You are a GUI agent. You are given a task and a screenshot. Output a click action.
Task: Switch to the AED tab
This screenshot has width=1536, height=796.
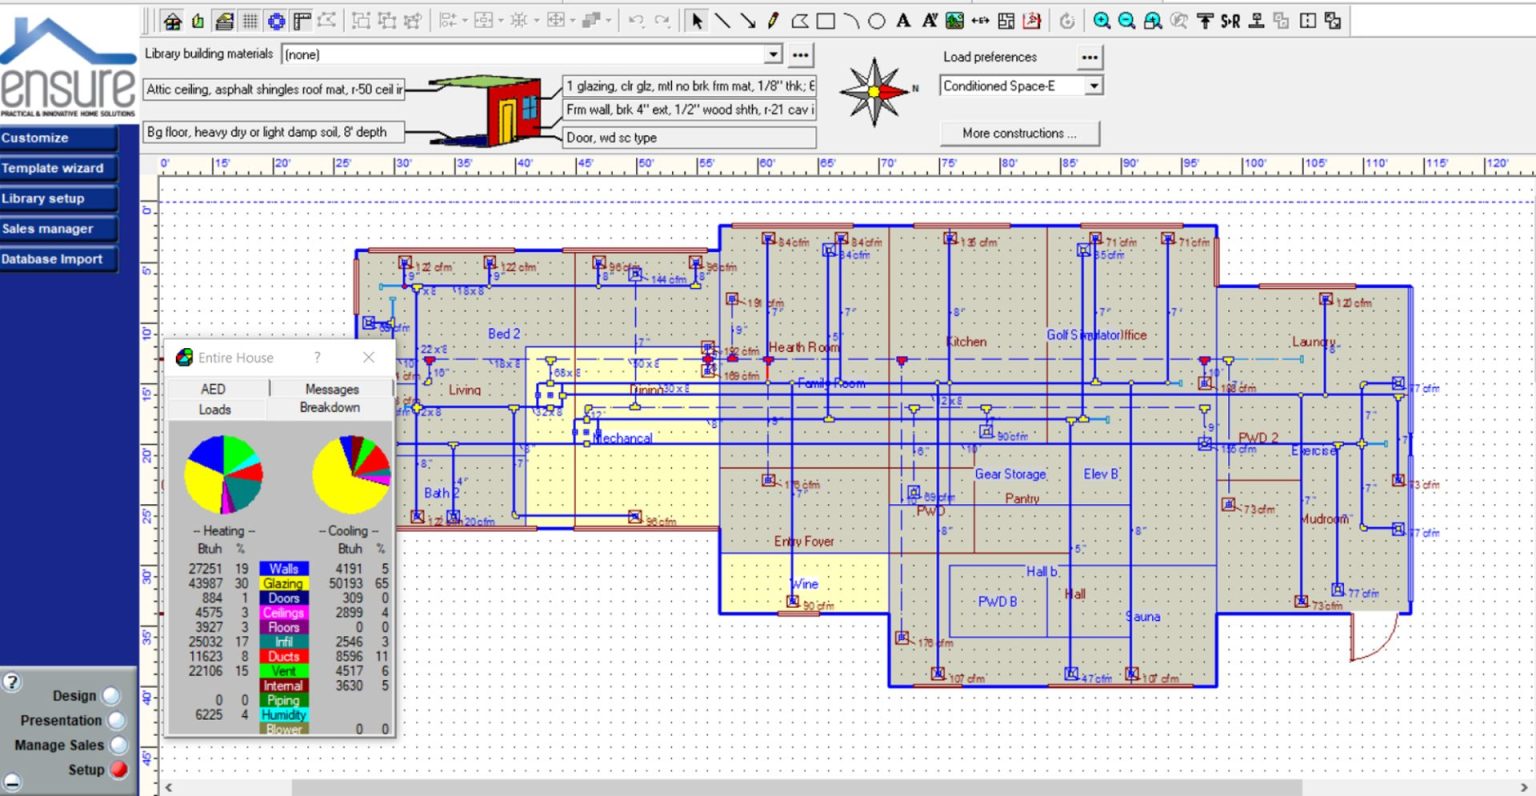pos(213,389)
